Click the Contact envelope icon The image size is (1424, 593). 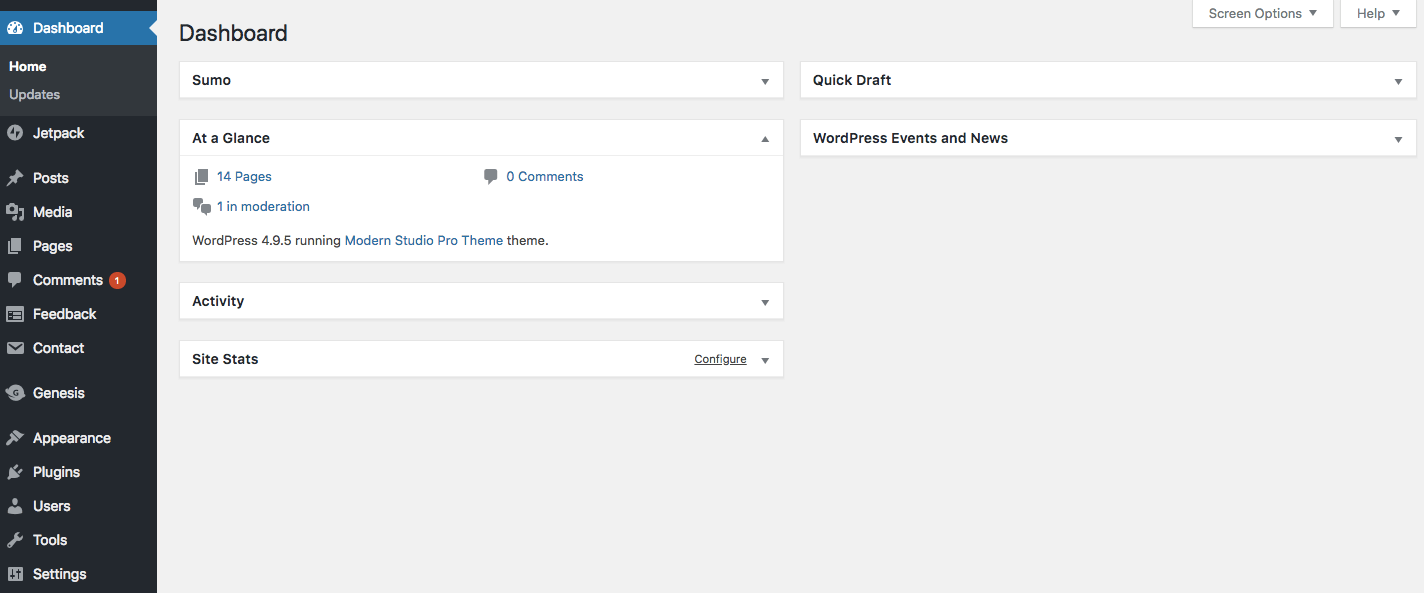15,348
